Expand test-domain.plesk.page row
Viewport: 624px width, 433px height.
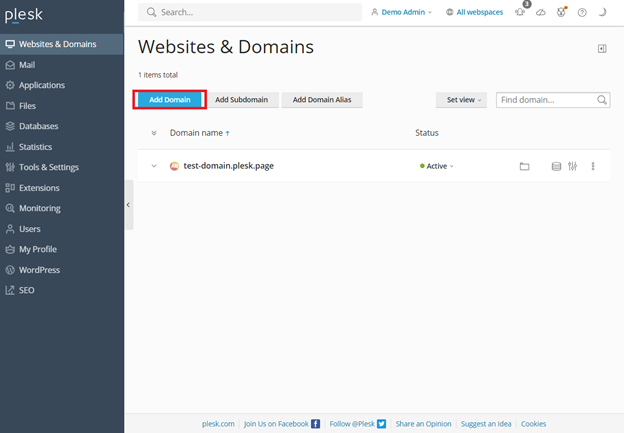[154, 166]
